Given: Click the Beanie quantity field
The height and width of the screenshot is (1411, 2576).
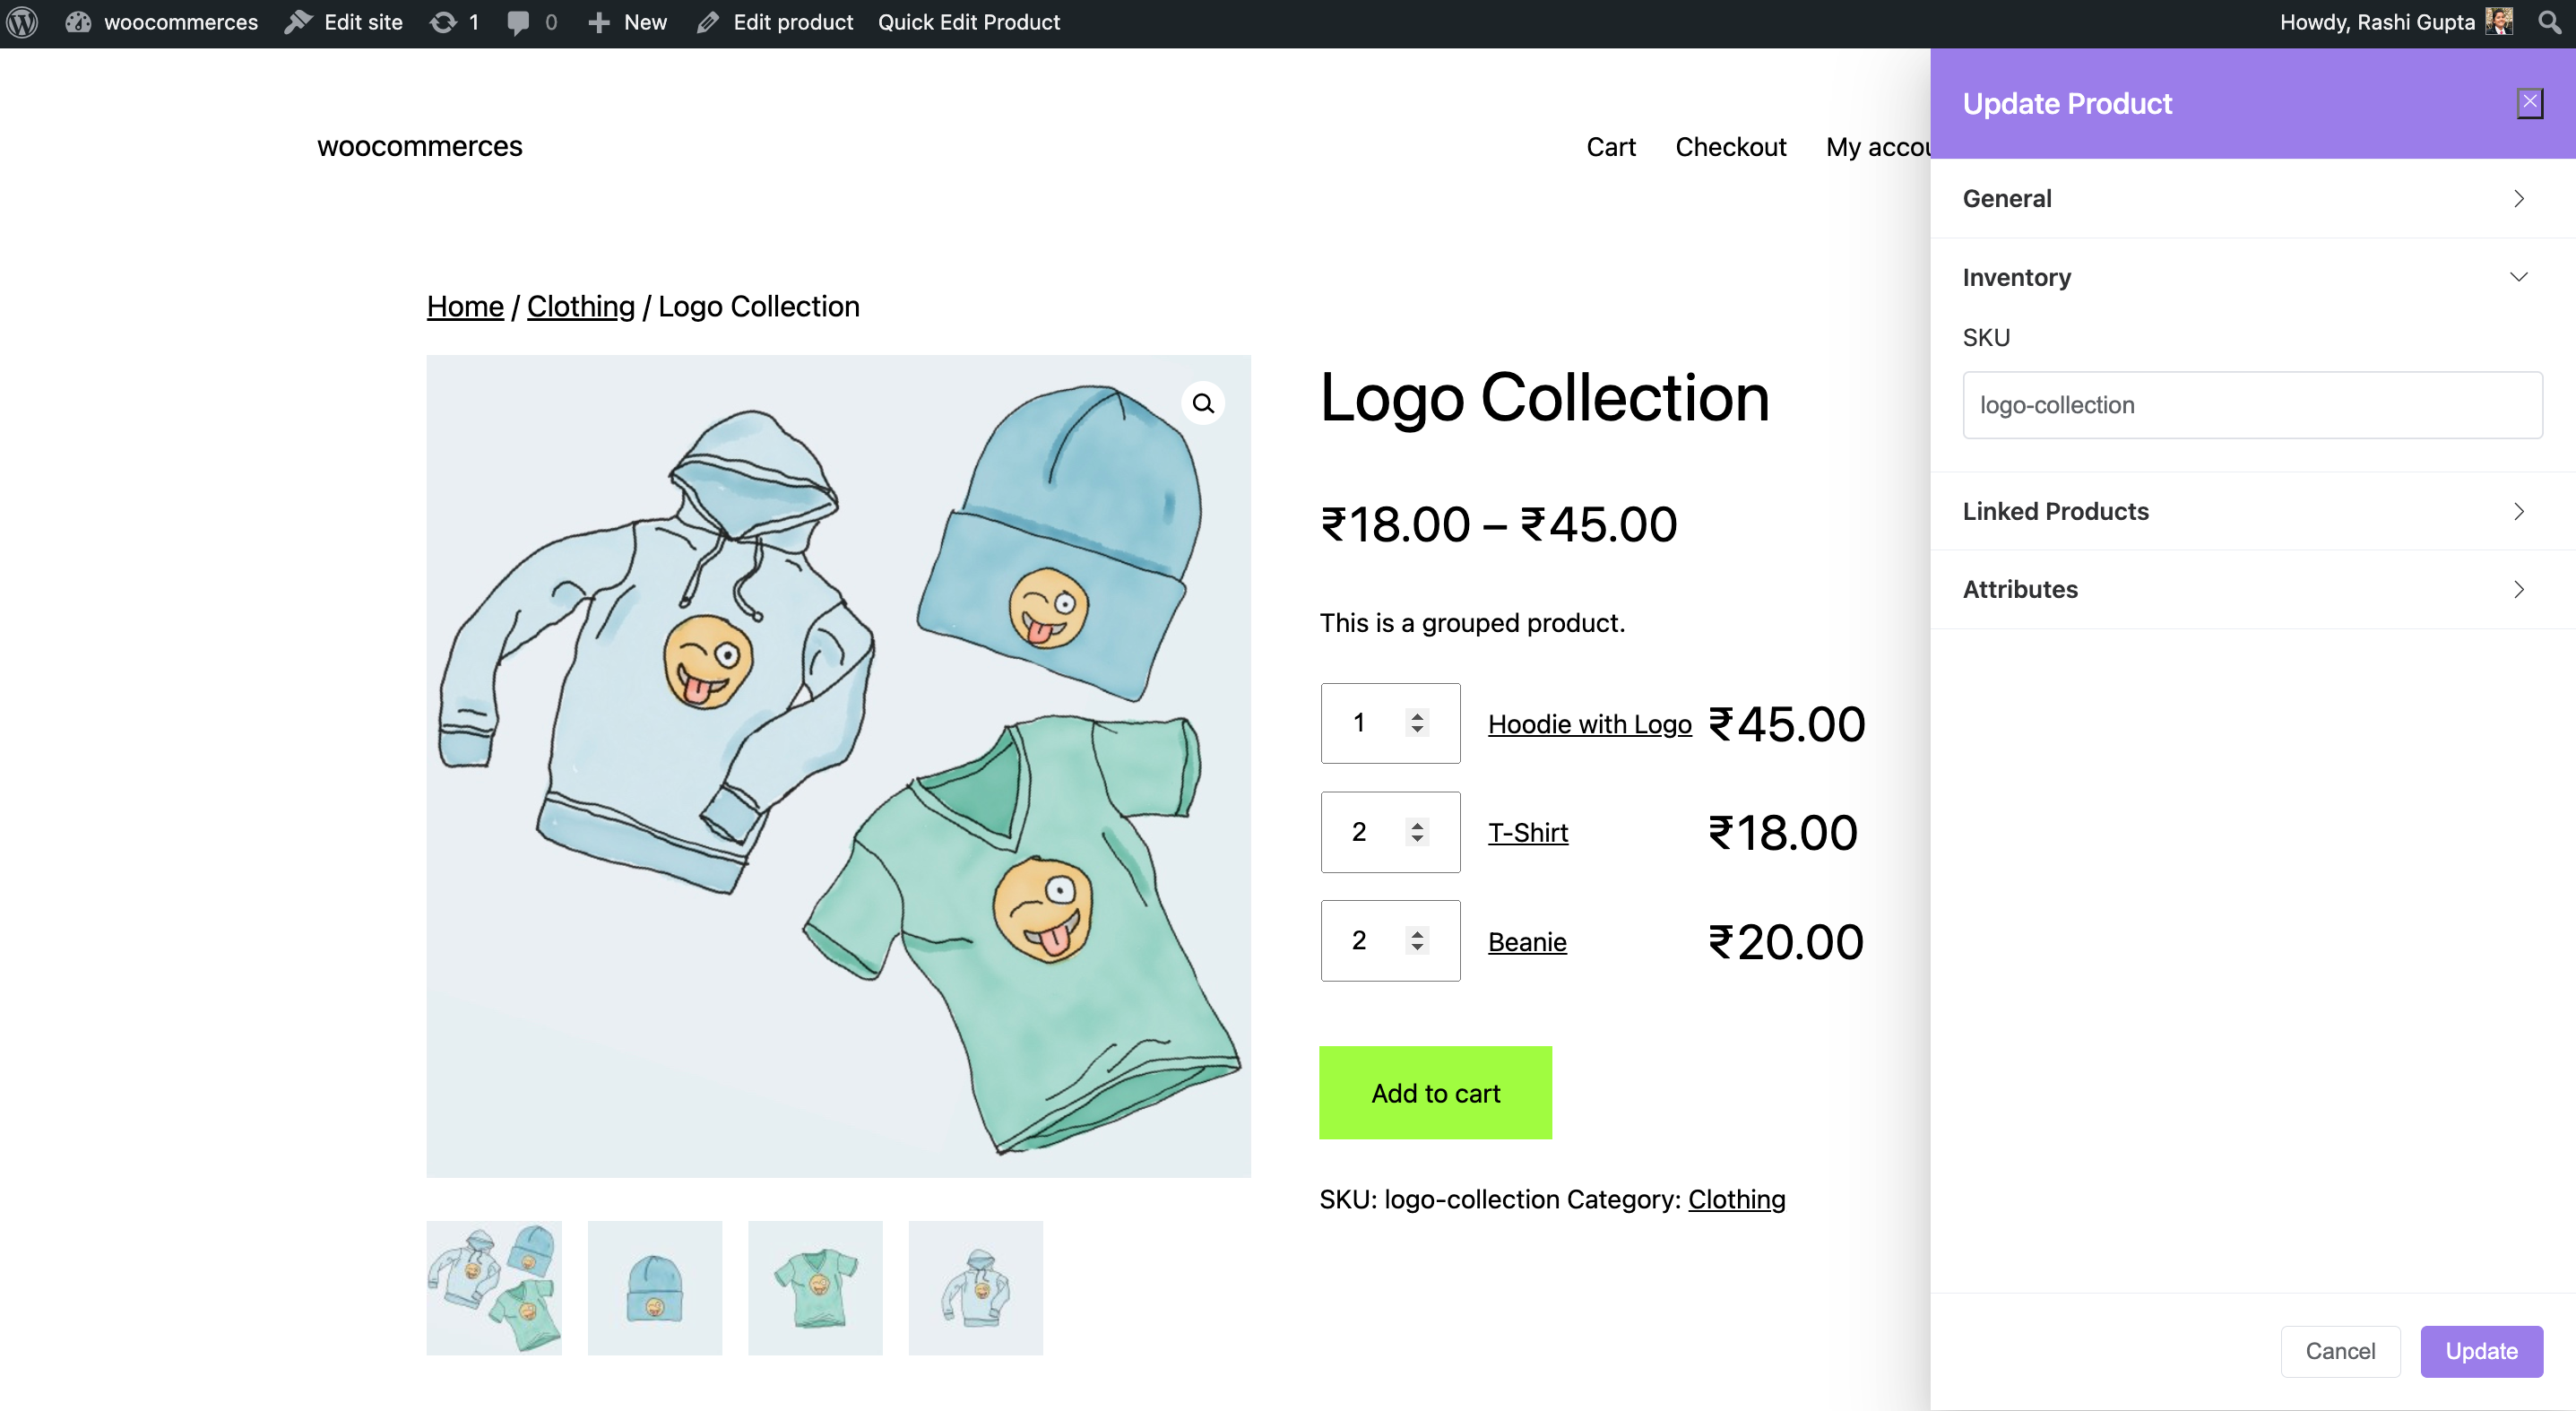Looking at the screenshot, I should tap(1390, 941).
